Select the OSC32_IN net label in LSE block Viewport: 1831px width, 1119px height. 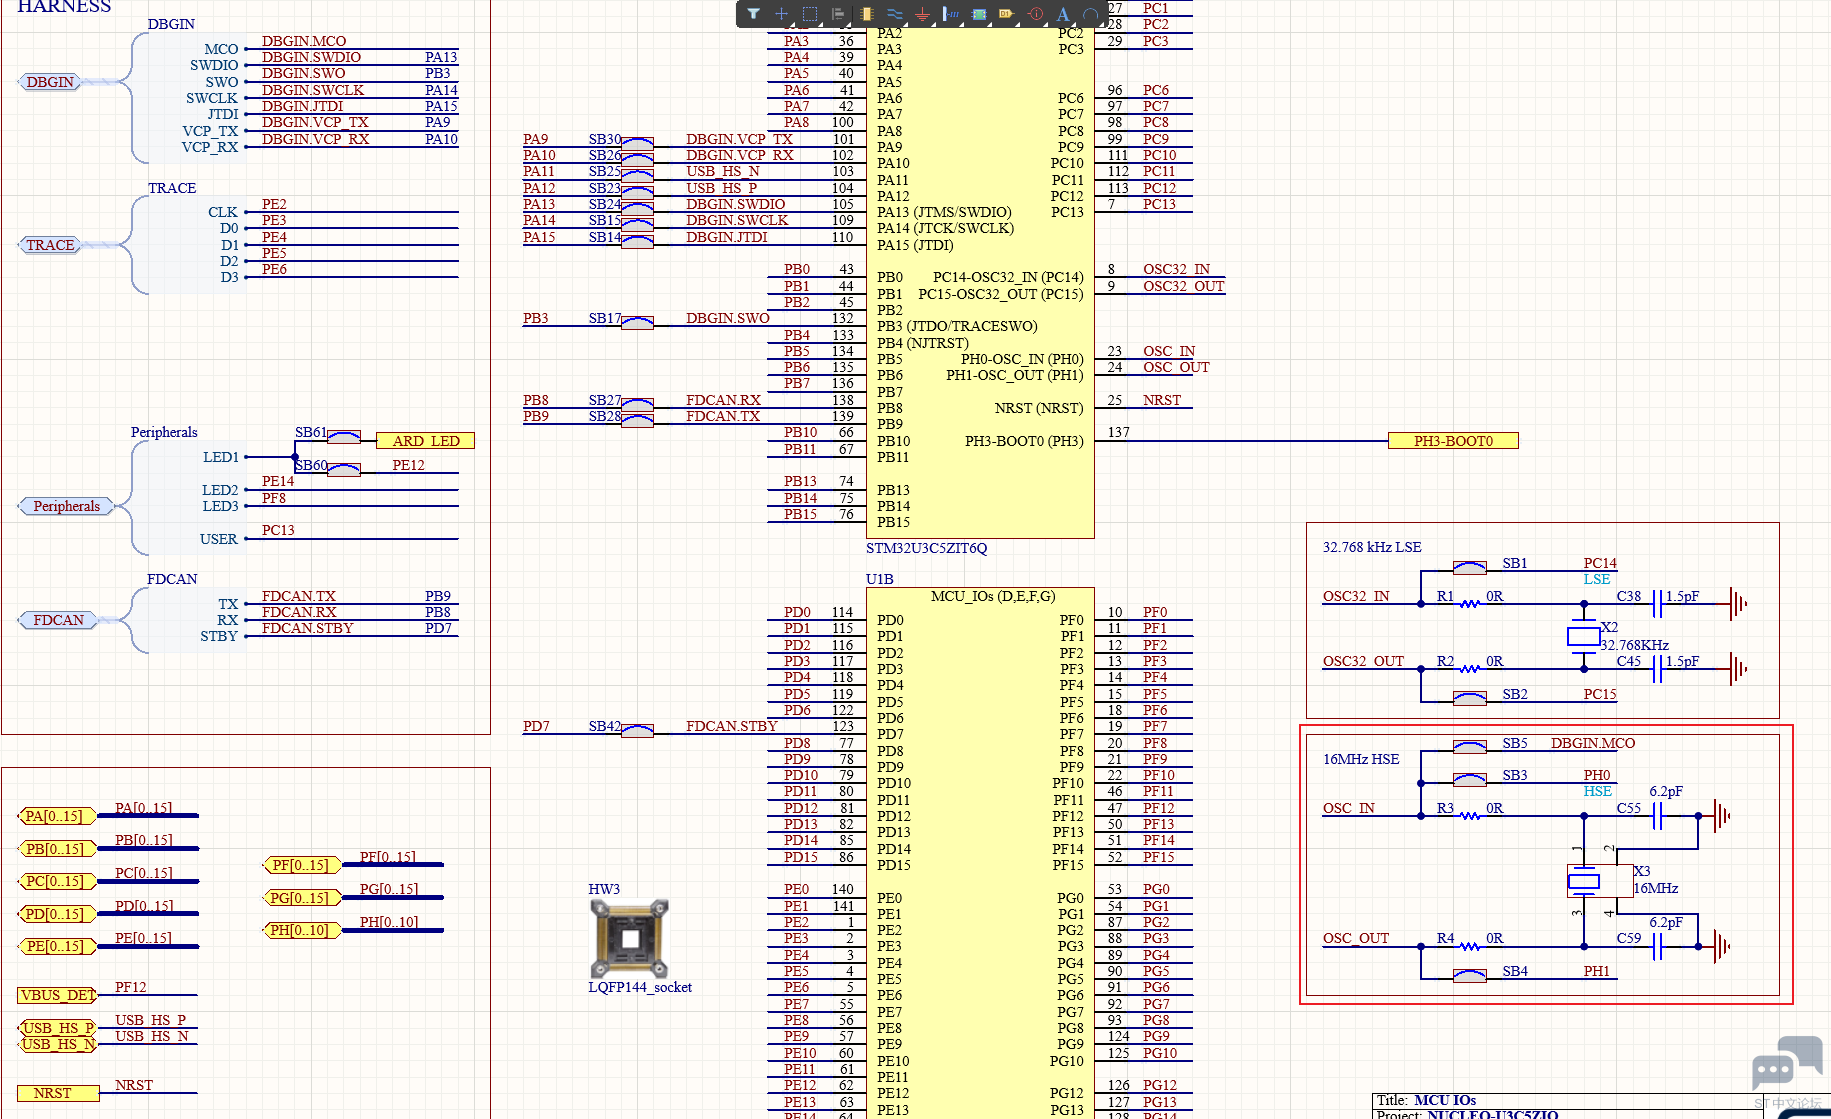[x=1356, y=596]
